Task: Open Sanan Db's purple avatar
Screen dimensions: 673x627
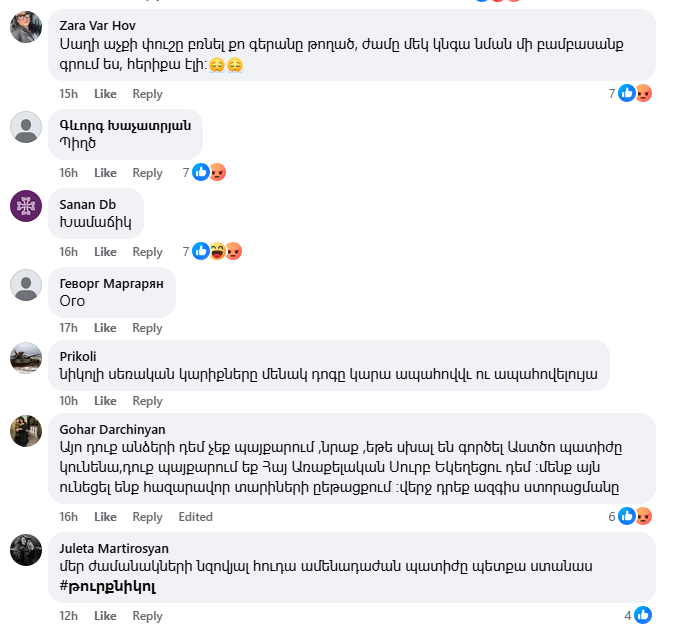Action: tap(26, 206)
